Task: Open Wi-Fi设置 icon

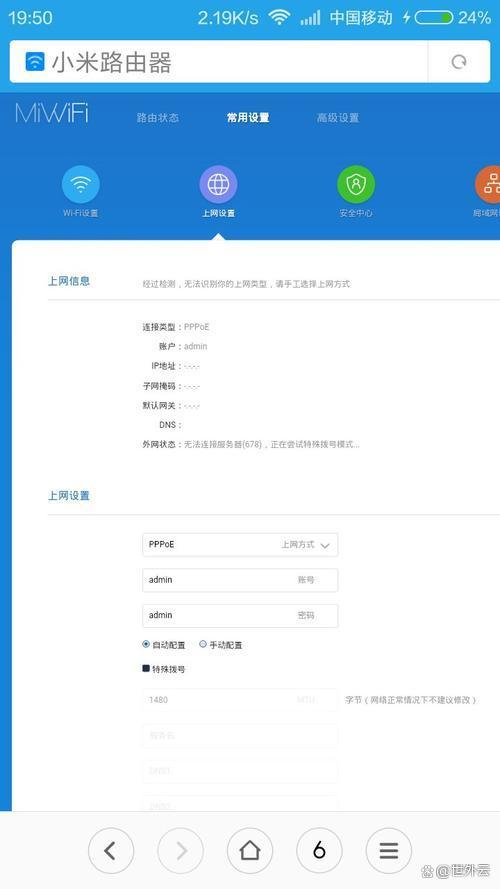Action: click(x=80, y=184)
